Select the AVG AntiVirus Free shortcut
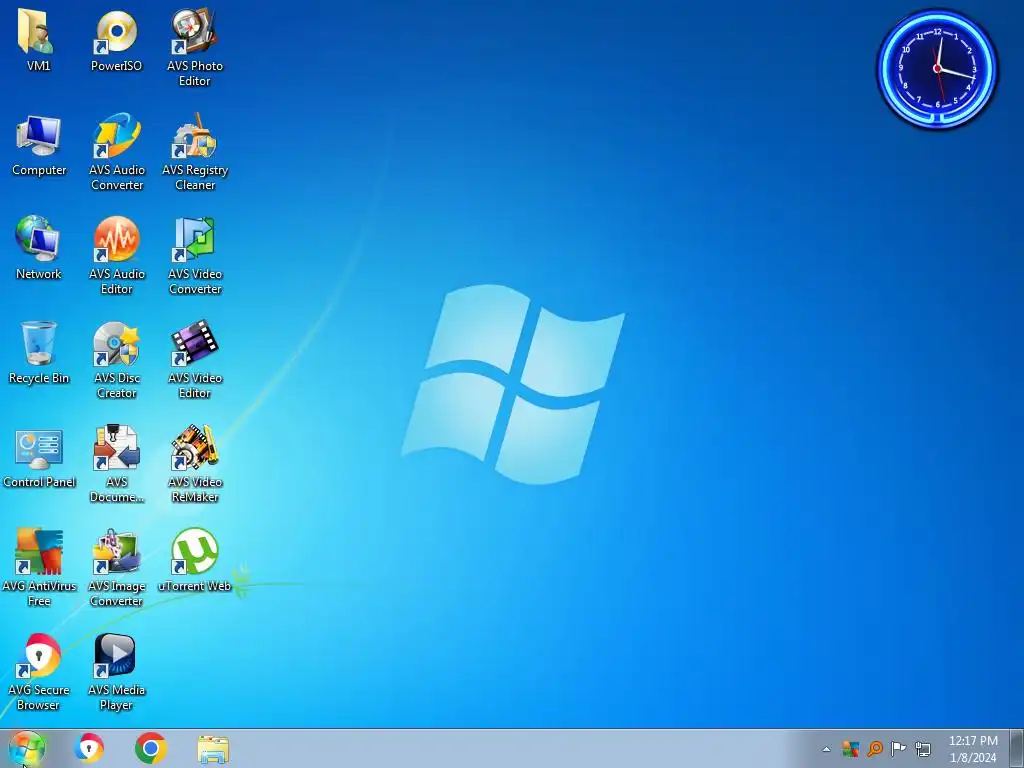The height and width of the screenshot is (768, 1024). pyautogui.click(x=39, y=568)
